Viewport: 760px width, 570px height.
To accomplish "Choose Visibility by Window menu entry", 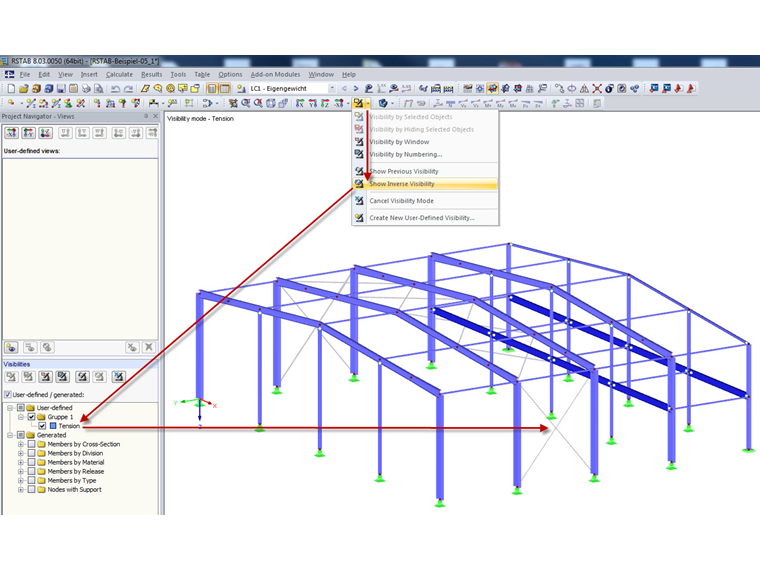I will (x=425, y=142).
